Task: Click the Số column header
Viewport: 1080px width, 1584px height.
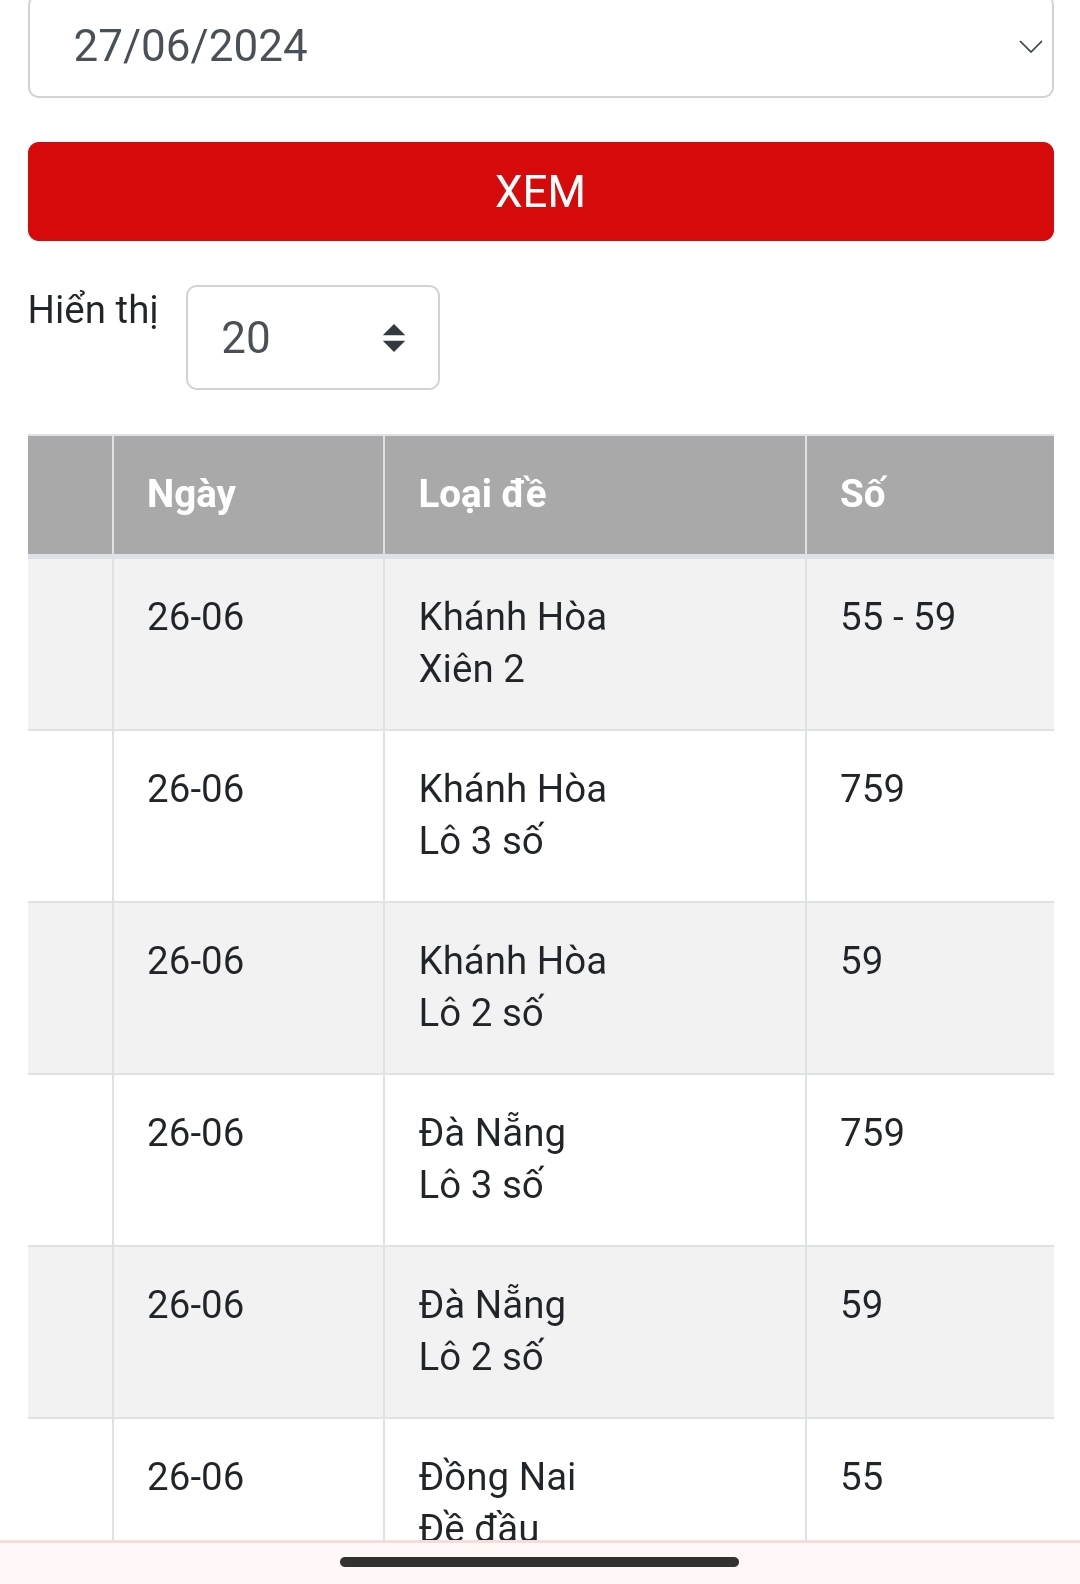Action: pos(863,494)
